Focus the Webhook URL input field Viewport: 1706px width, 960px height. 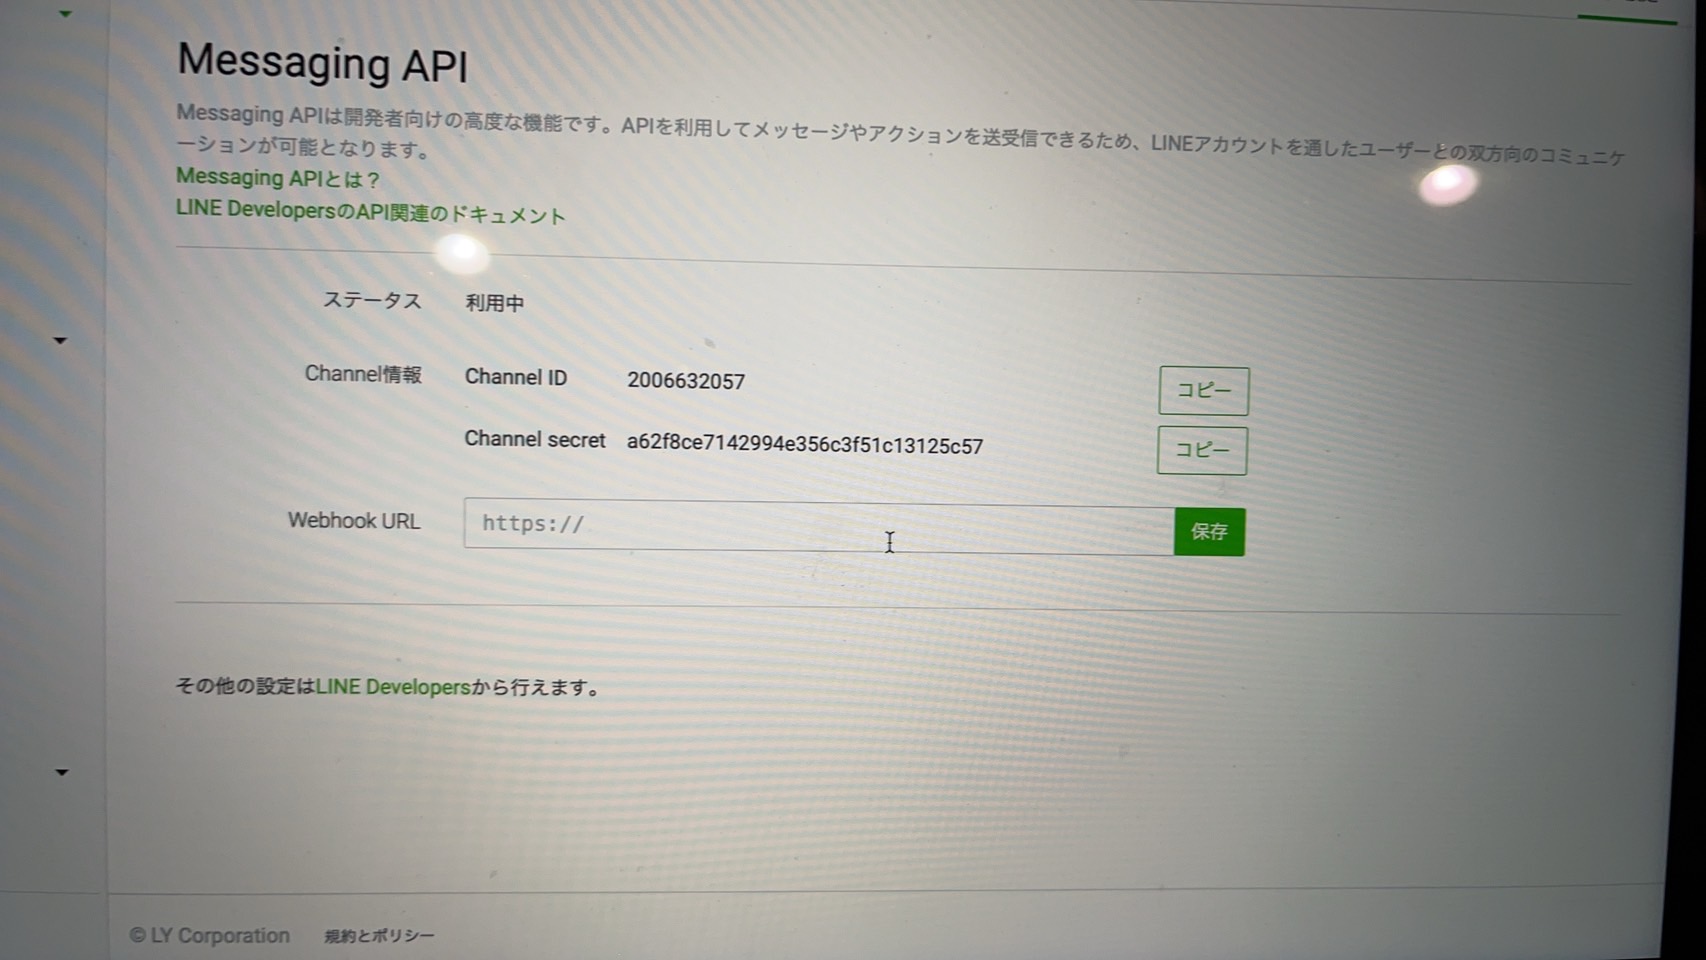(818, 527)
